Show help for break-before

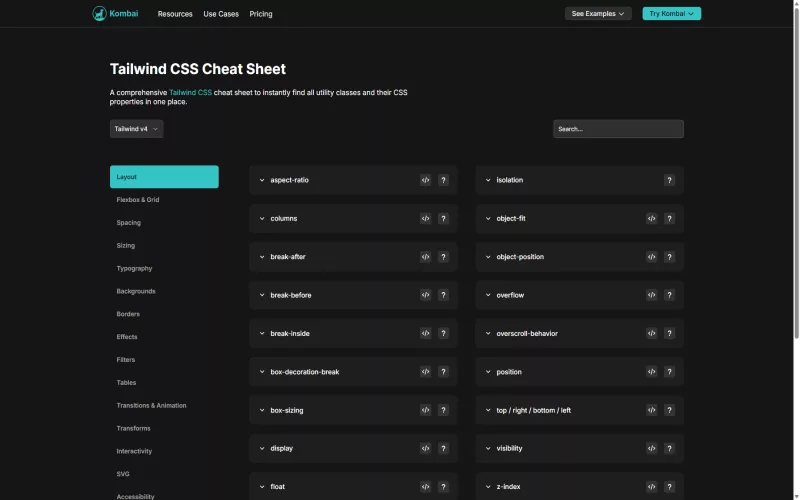point(443,295)
